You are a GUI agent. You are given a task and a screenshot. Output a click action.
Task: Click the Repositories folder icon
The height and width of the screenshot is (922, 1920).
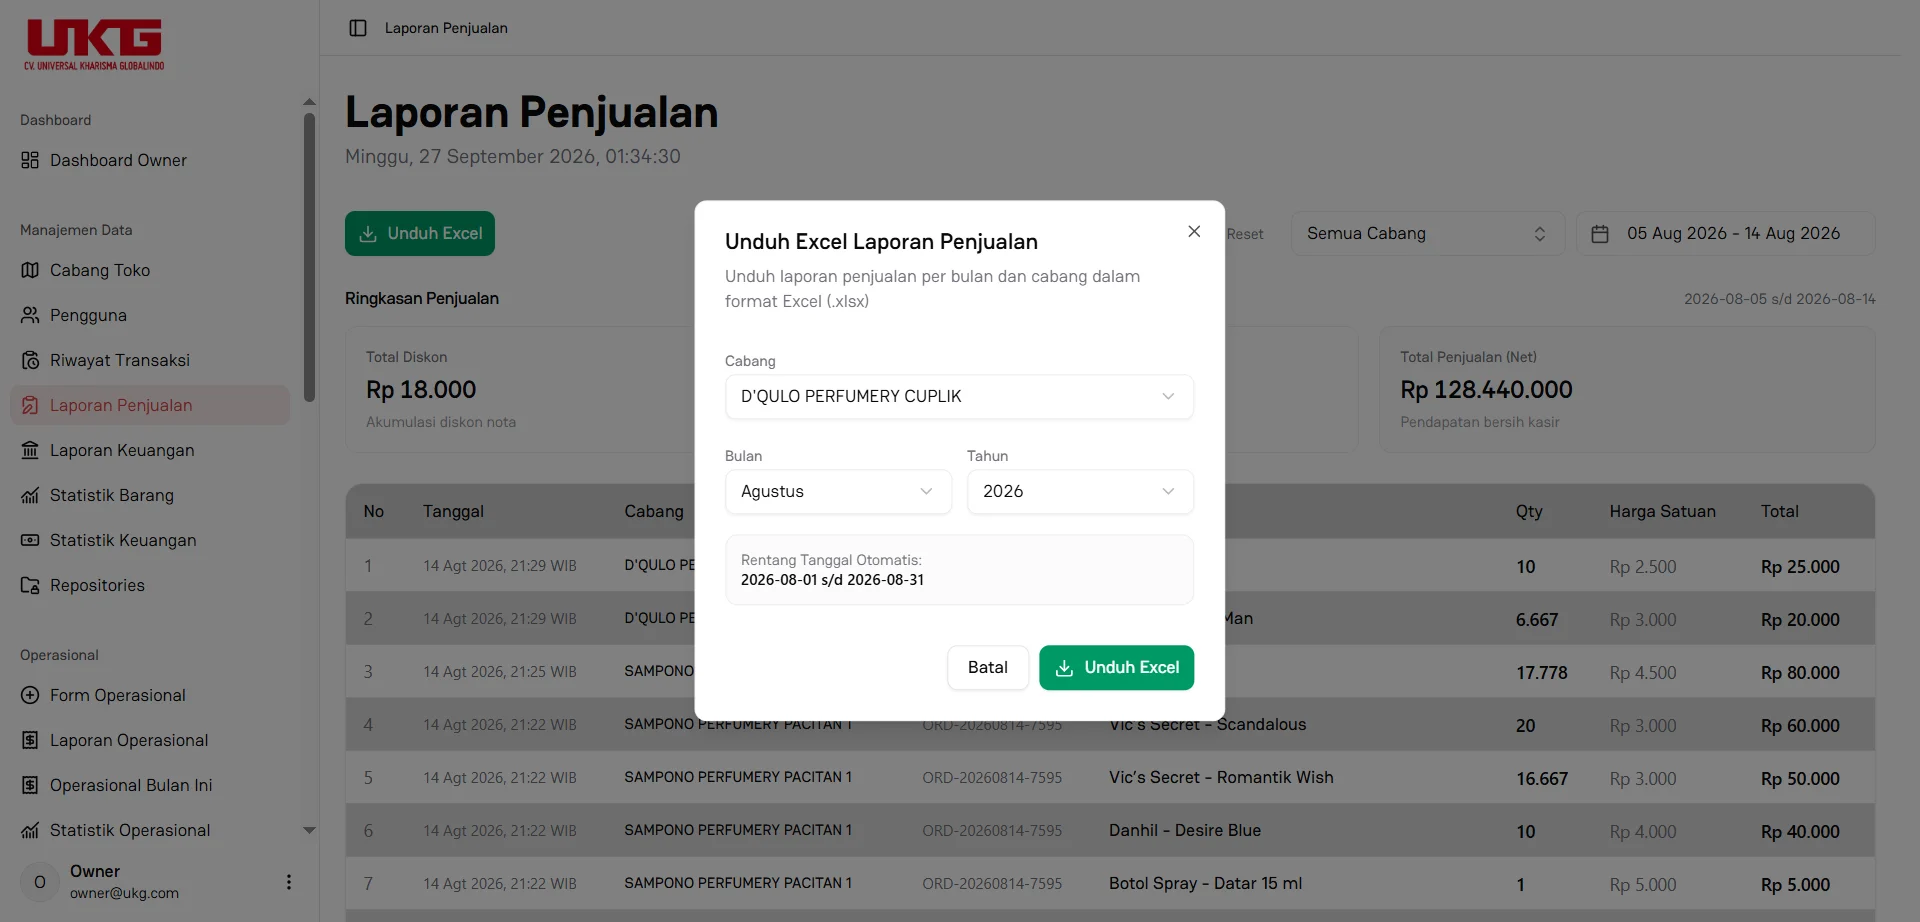tap(30, 585)
